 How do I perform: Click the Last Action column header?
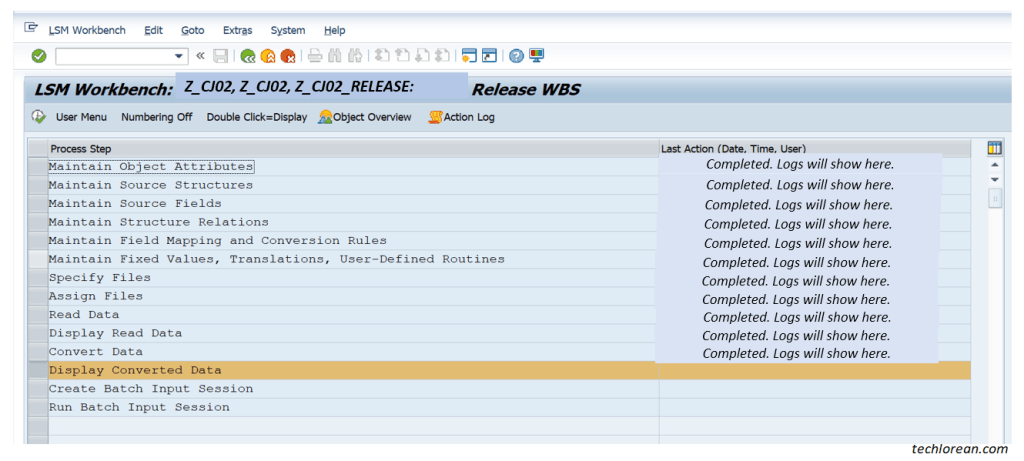click(x=814, y=149)
